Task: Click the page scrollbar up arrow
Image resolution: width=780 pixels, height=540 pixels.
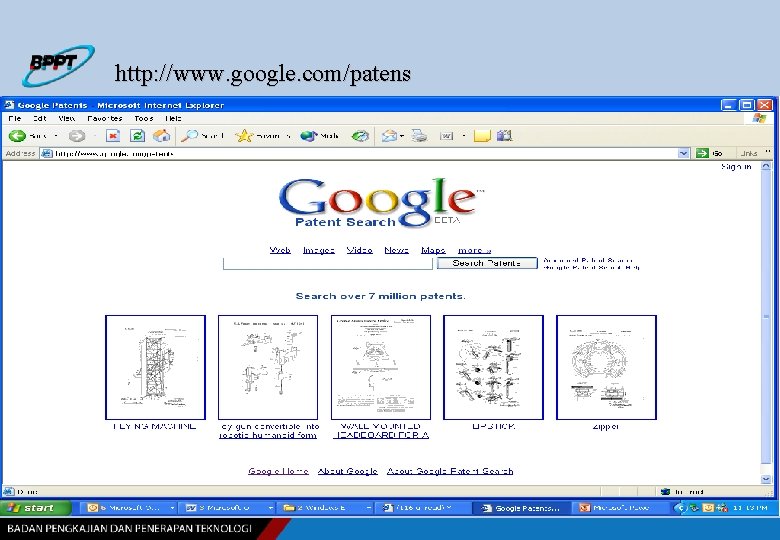Action: pos(767,167)
